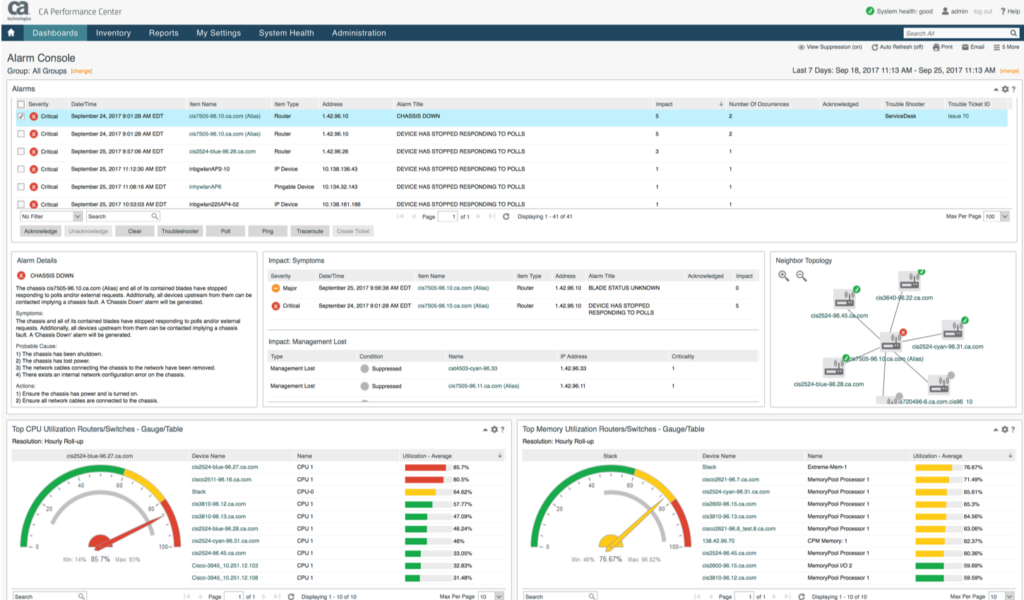
Task: Uncheck the first CHASSIS DOWN alarm checkbox
Action: pos(21,116)
